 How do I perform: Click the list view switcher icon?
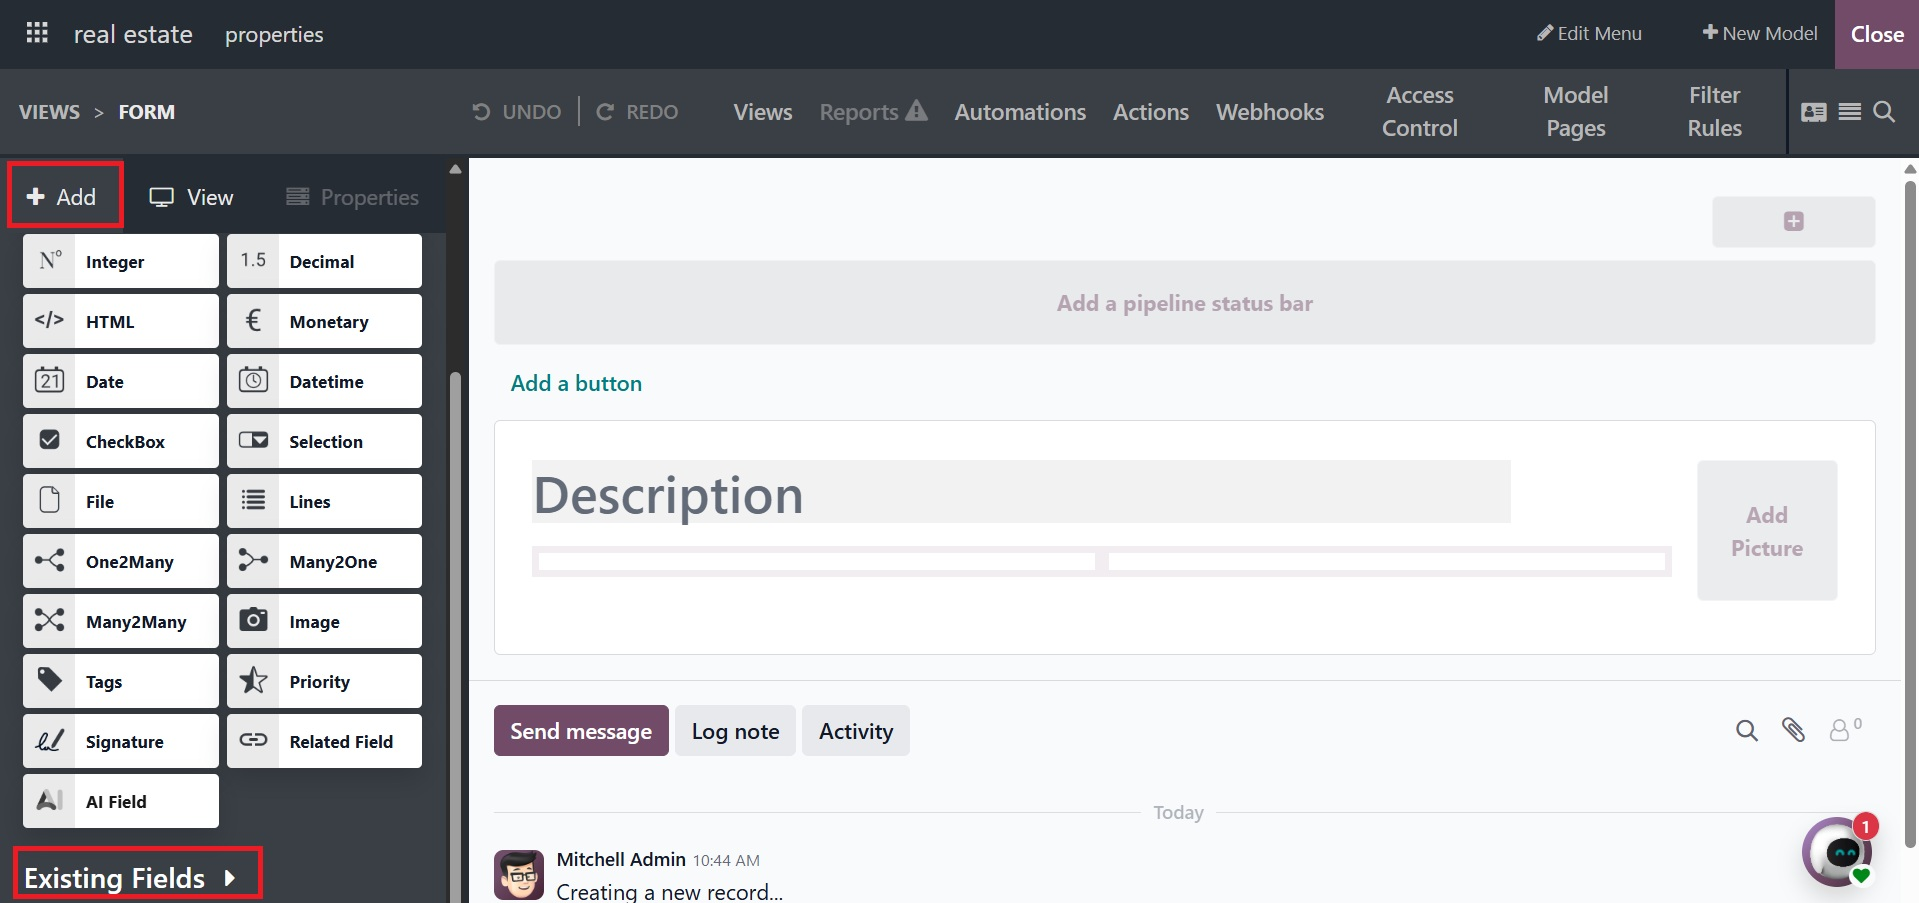pyautogui.click(x=1849, y=112)
